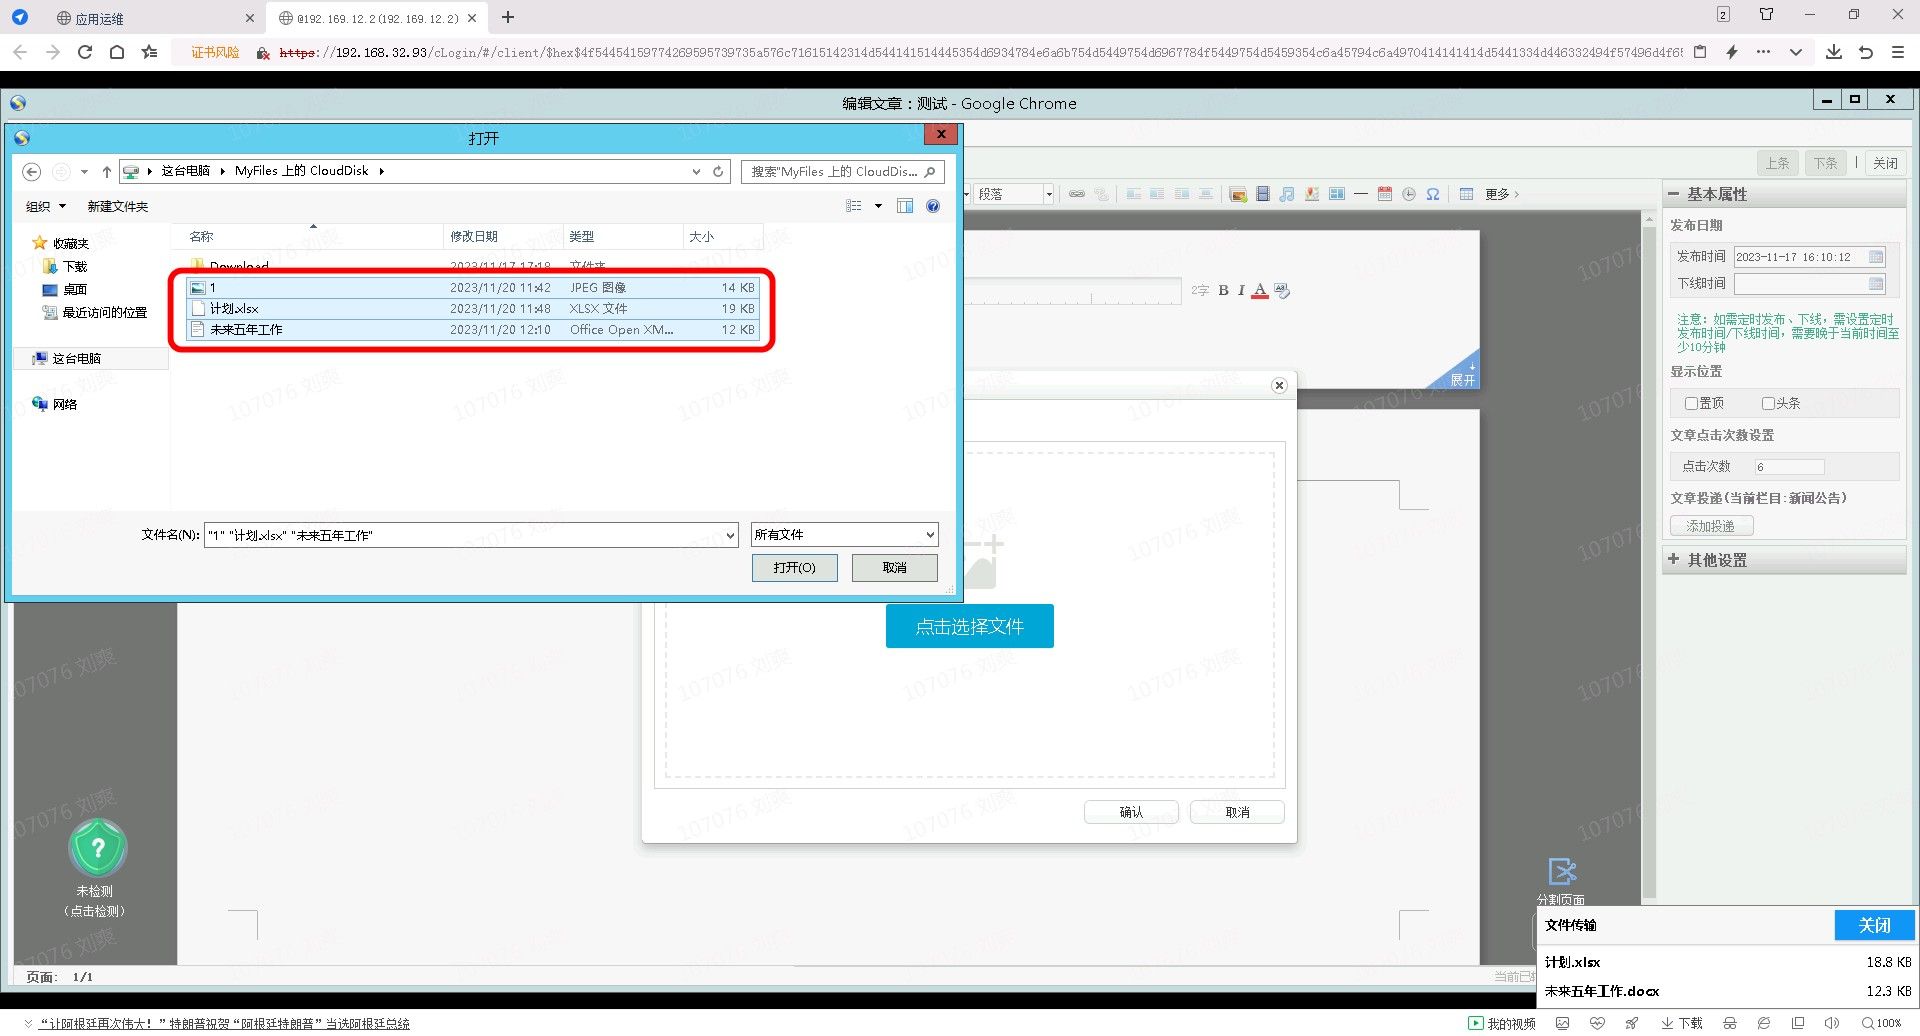
Task: Click the 打开(O) button
Action: click(794, 568)
